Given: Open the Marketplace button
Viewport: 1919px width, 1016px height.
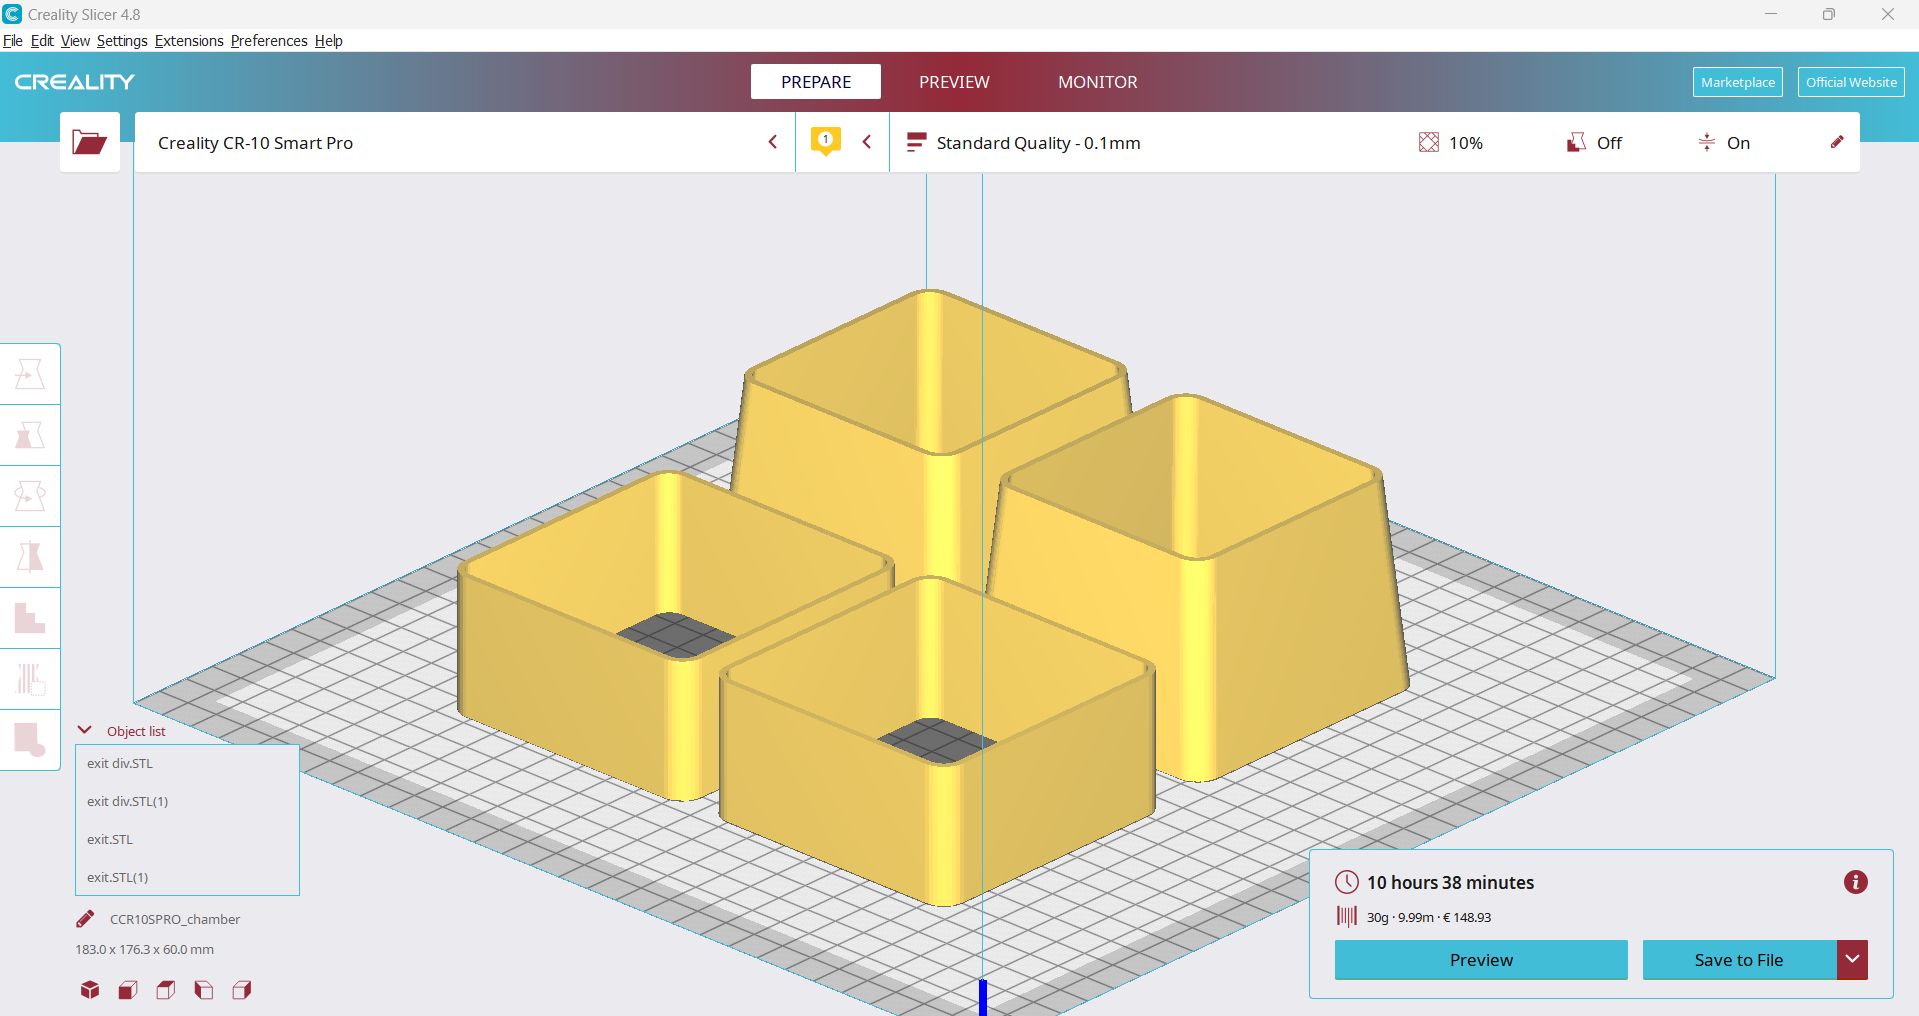Looking at the screenshot, I should coord(1738,82).
